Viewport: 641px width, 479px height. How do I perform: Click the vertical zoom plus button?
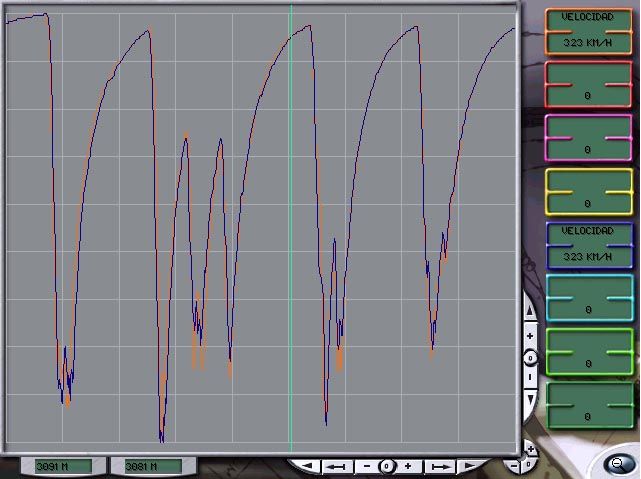pyautogui.click(x=530, y=336)
